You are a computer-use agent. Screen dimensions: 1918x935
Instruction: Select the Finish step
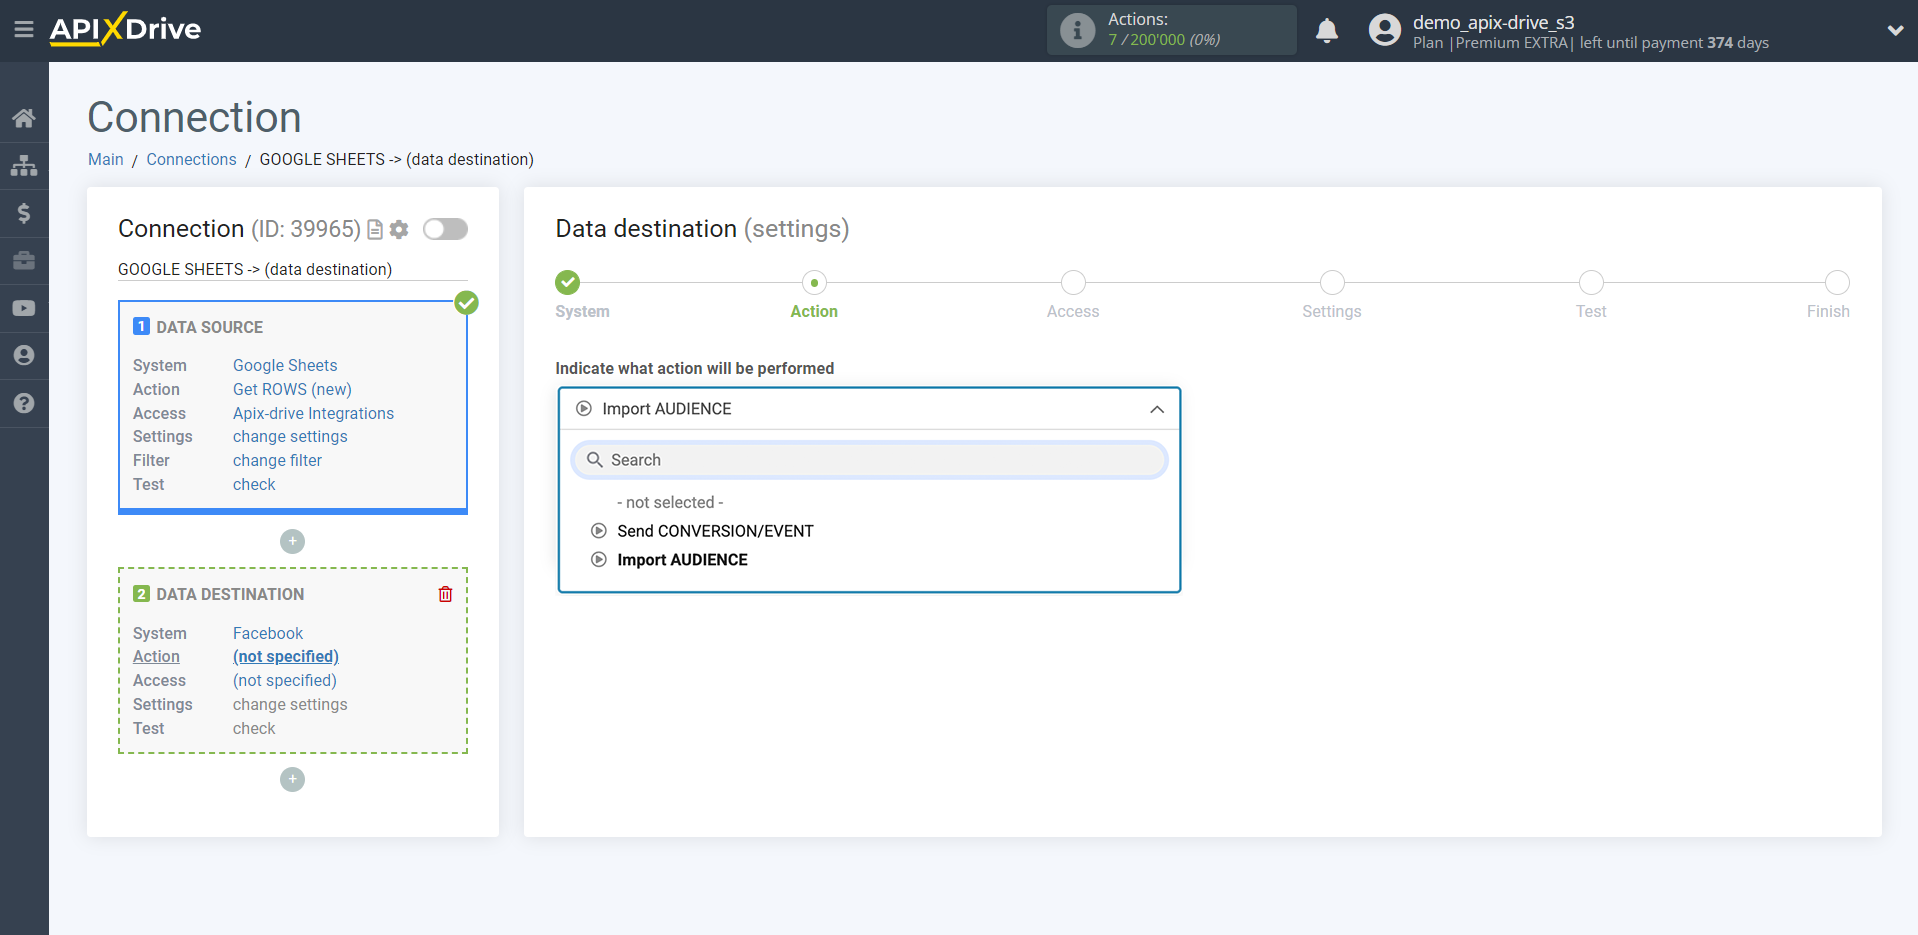pos(1837,283)
